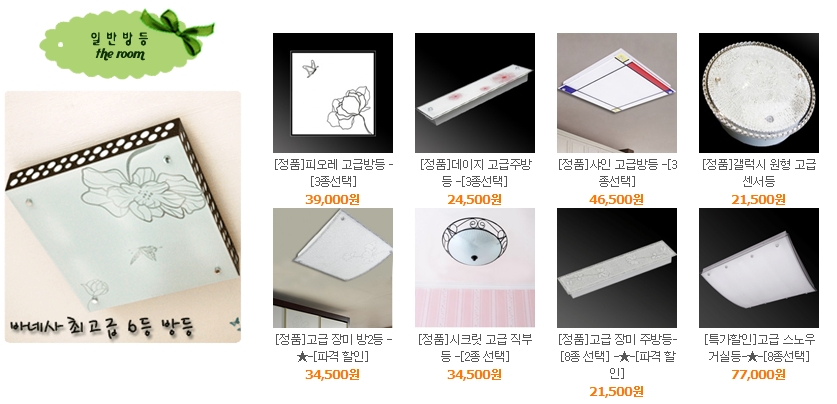Screen dimensions: 837x404
Task: Open the 피오레 고급방등 product thumbnail
Action: coord(333,93)
